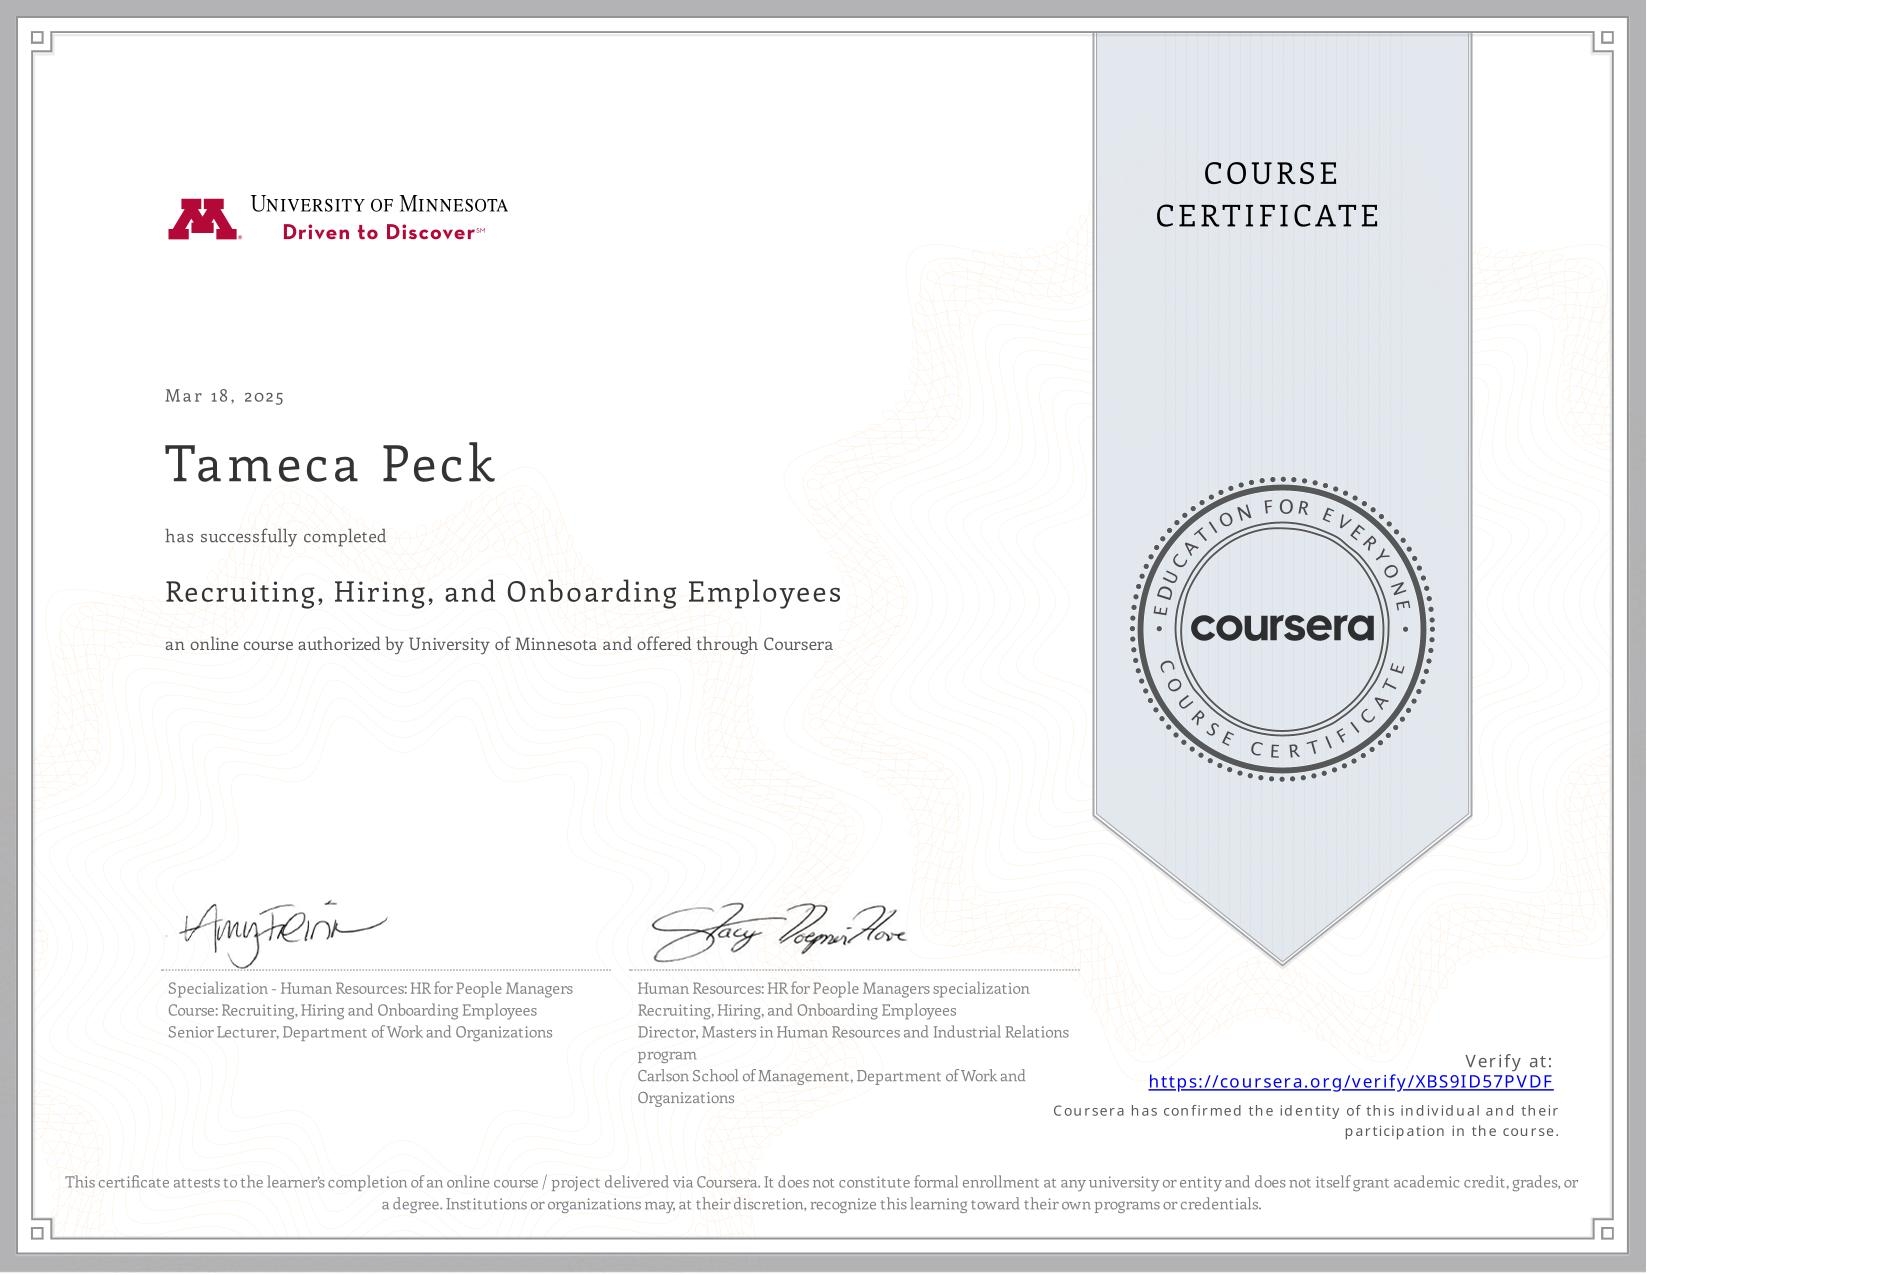
Task: Click the 'Verify at:' label
Action: coord(1509,1061)
